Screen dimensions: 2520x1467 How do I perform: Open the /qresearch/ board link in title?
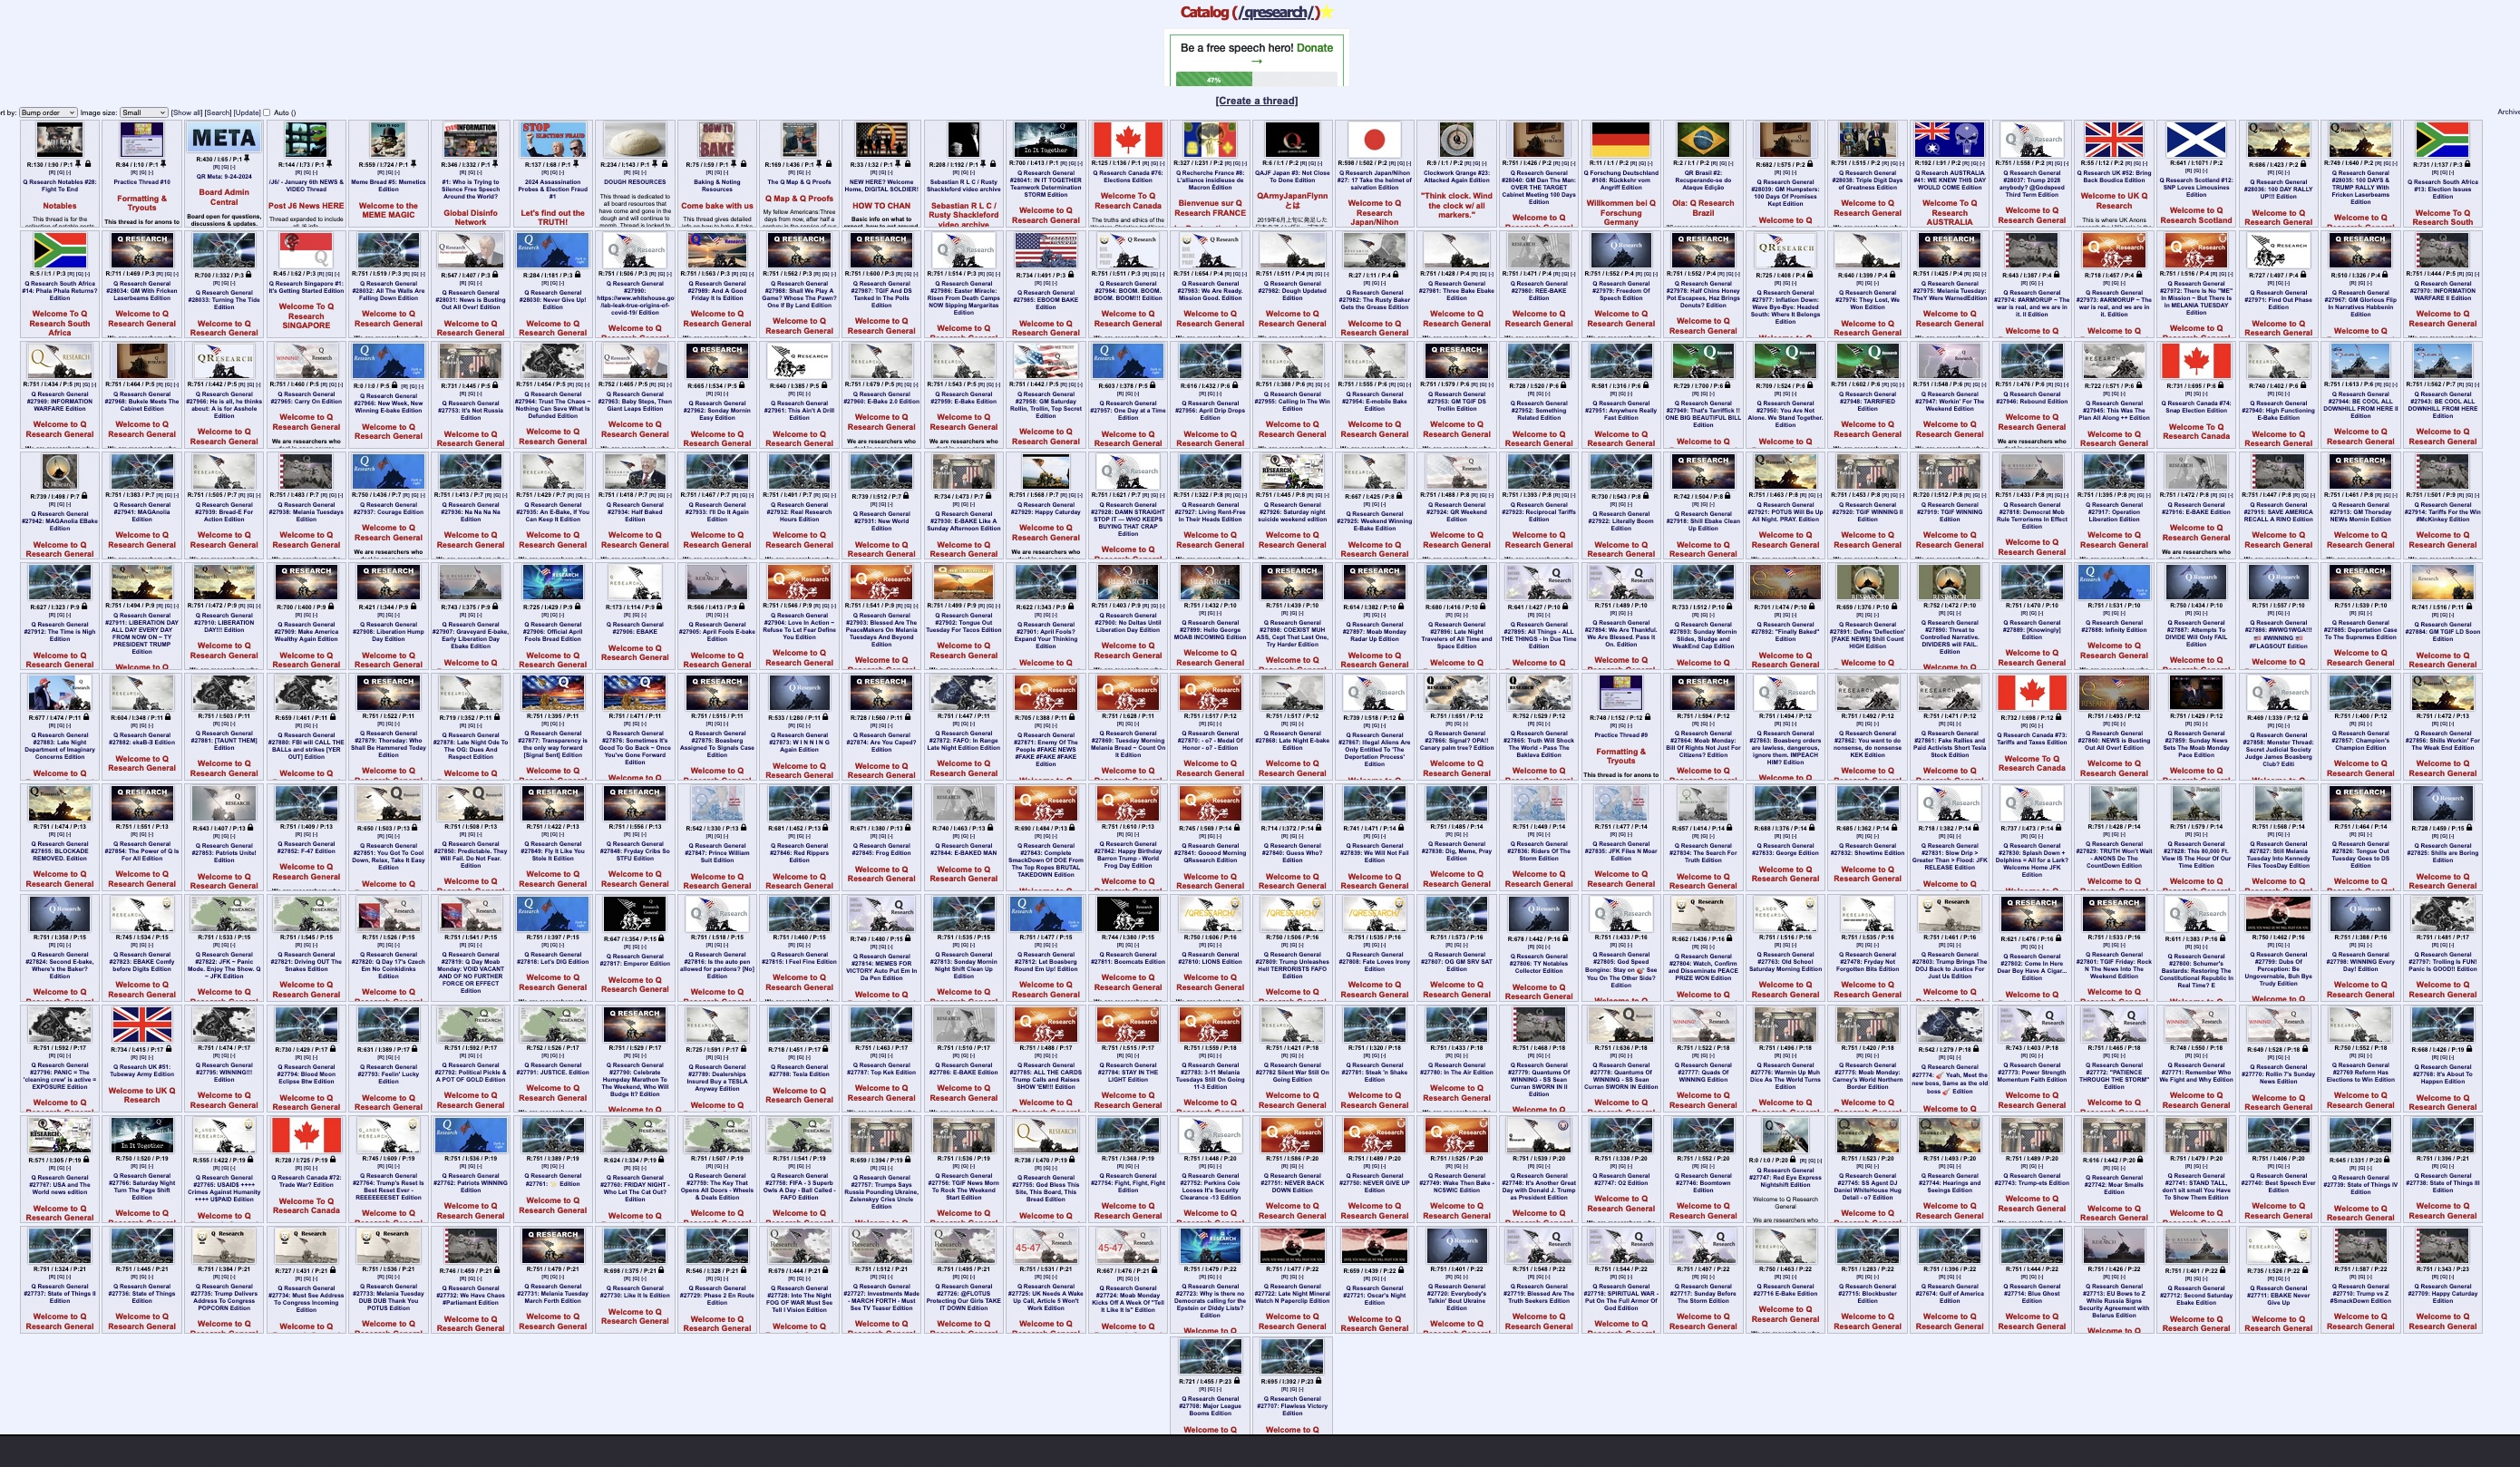(x=1275, y=12)
